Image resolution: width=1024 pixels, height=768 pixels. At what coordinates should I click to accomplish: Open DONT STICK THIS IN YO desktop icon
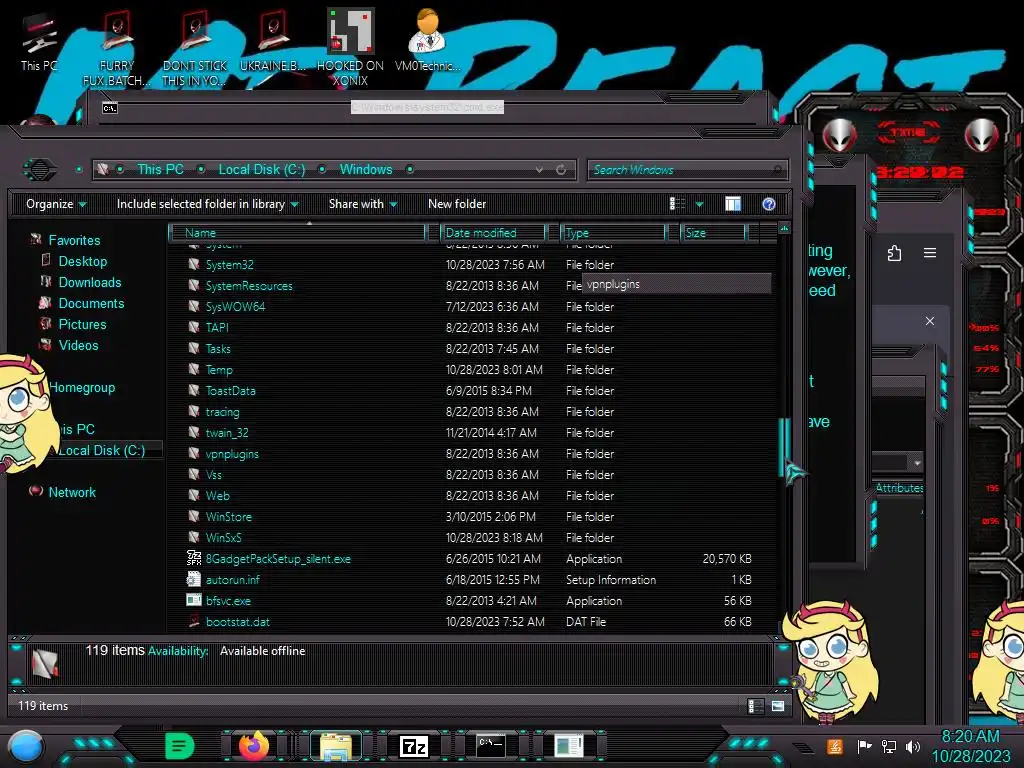194,49
